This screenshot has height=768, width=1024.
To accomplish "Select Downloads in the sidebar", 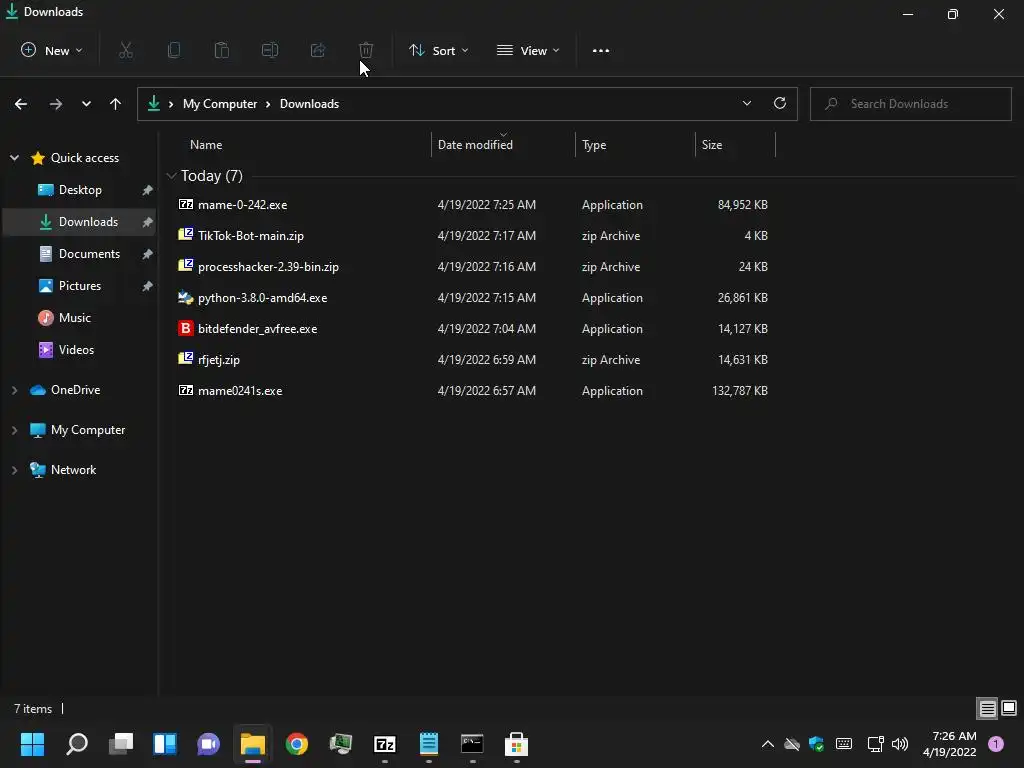I will point(80,222).
